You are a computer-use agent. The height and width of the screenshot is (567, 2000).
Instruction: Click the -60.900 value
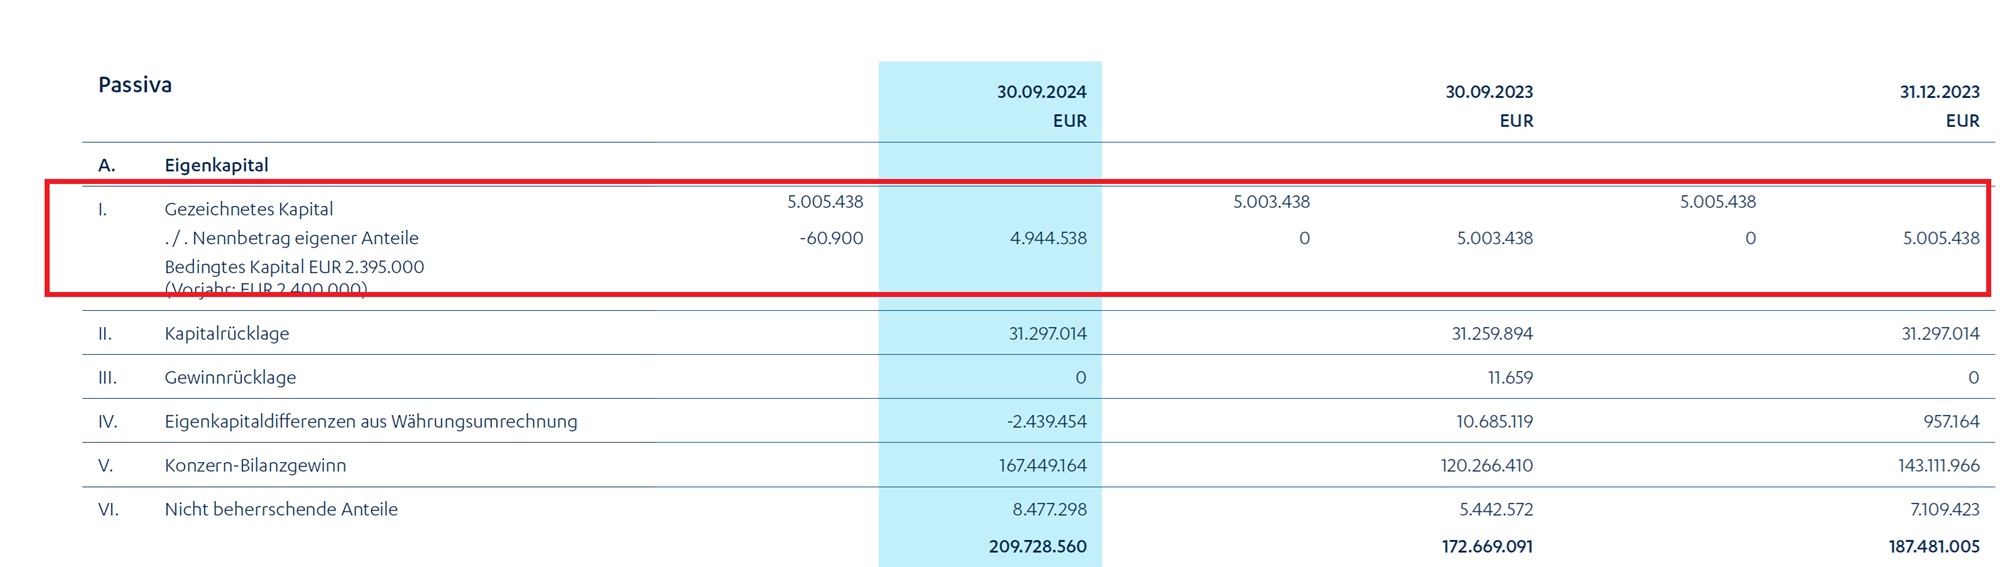coord(831,238)
